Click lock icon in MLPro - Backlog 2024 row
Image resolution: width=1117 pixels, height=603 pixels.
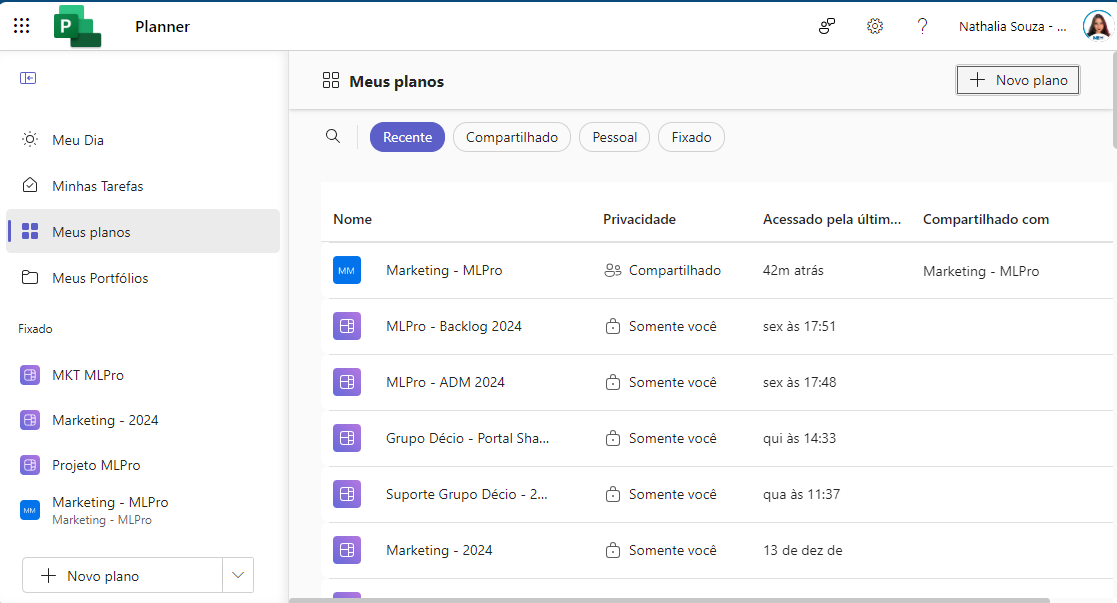click(x=613, y=326)
